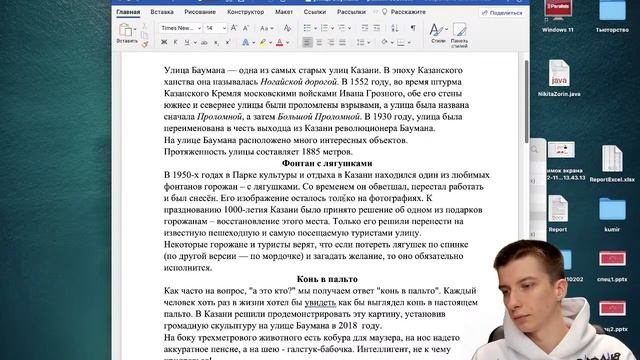Toggle bold Ж formatting

[x=164, y=42]
